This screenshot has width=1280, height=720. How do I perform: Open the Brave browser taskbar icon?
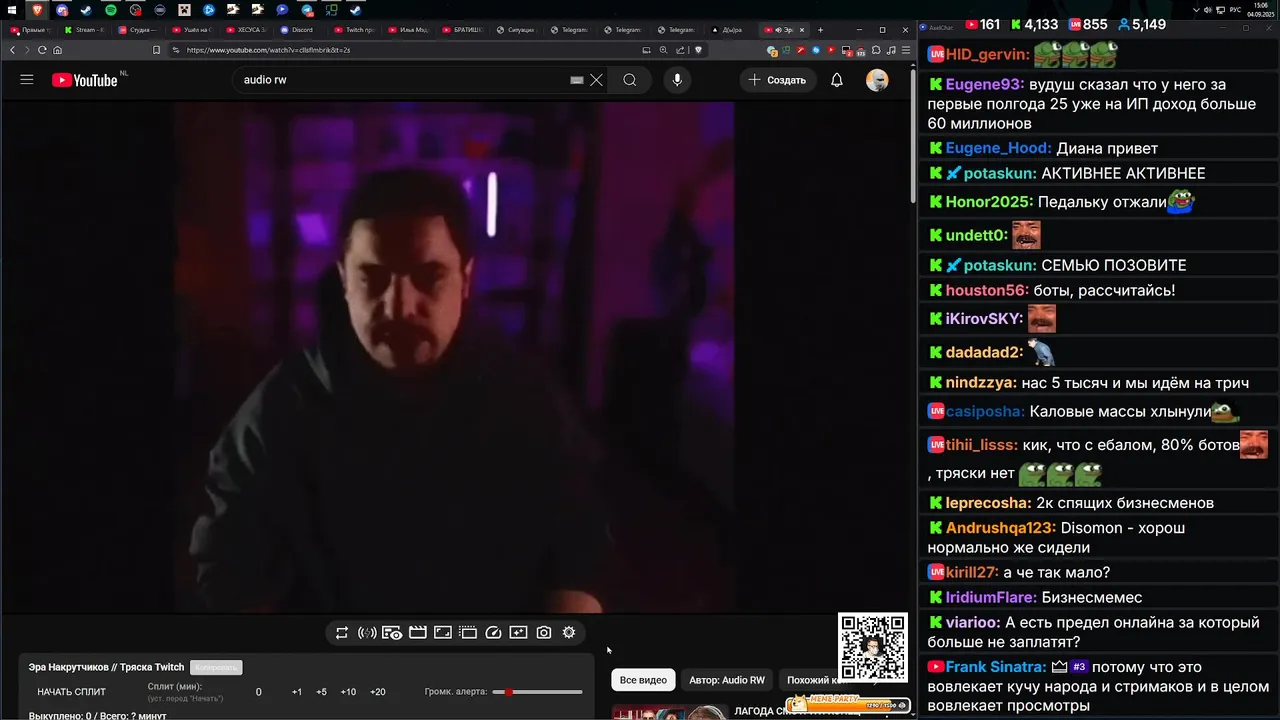click(37, 10)
